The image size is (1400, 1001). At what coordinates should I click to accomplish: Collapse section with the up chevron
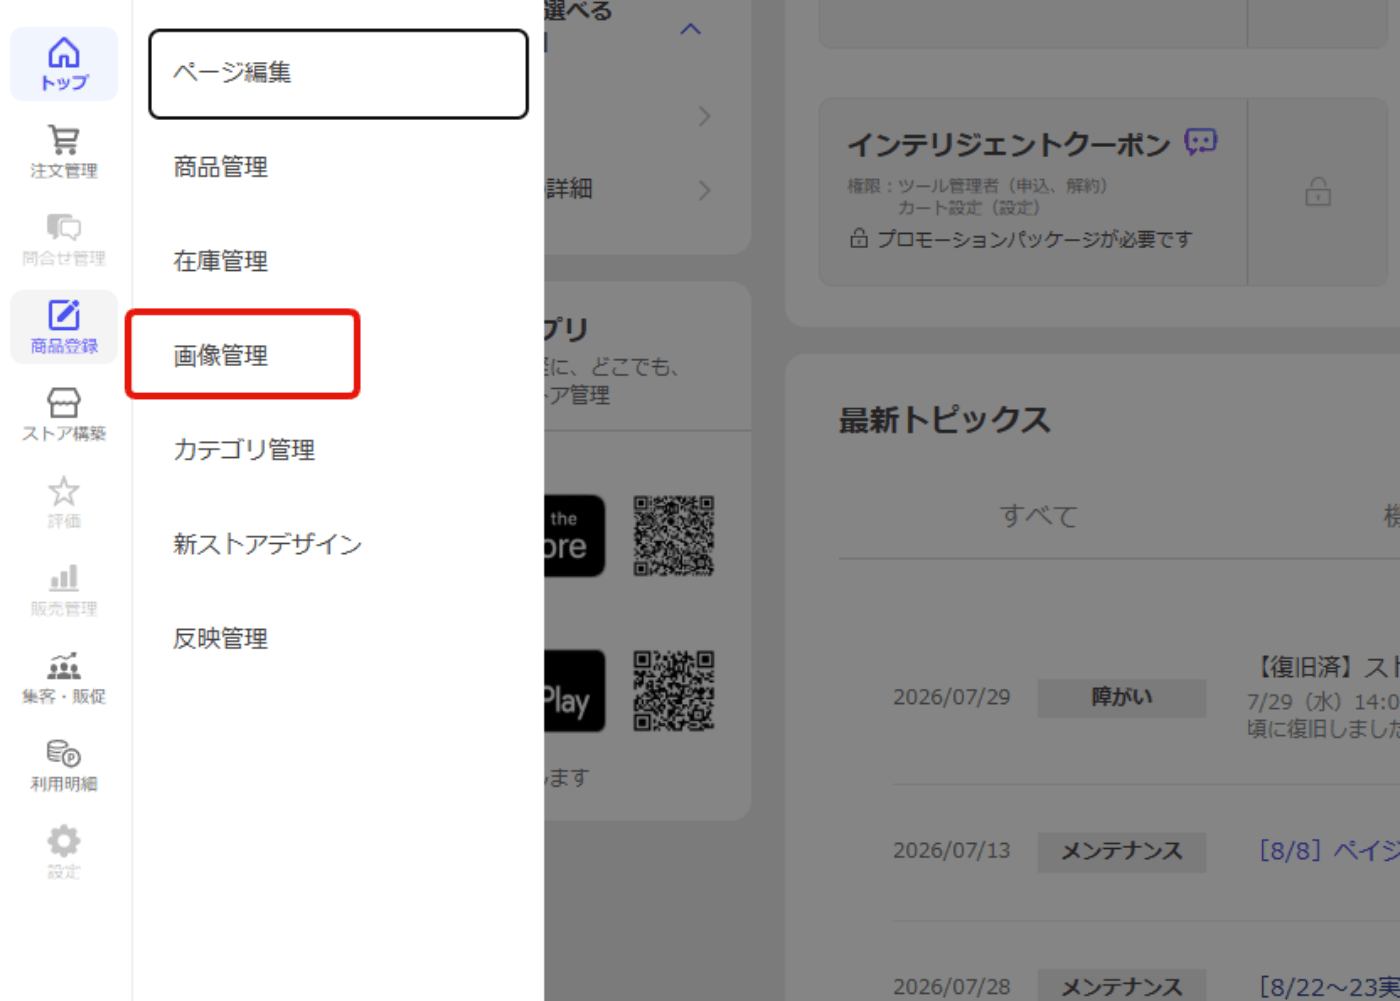point(690,29)
